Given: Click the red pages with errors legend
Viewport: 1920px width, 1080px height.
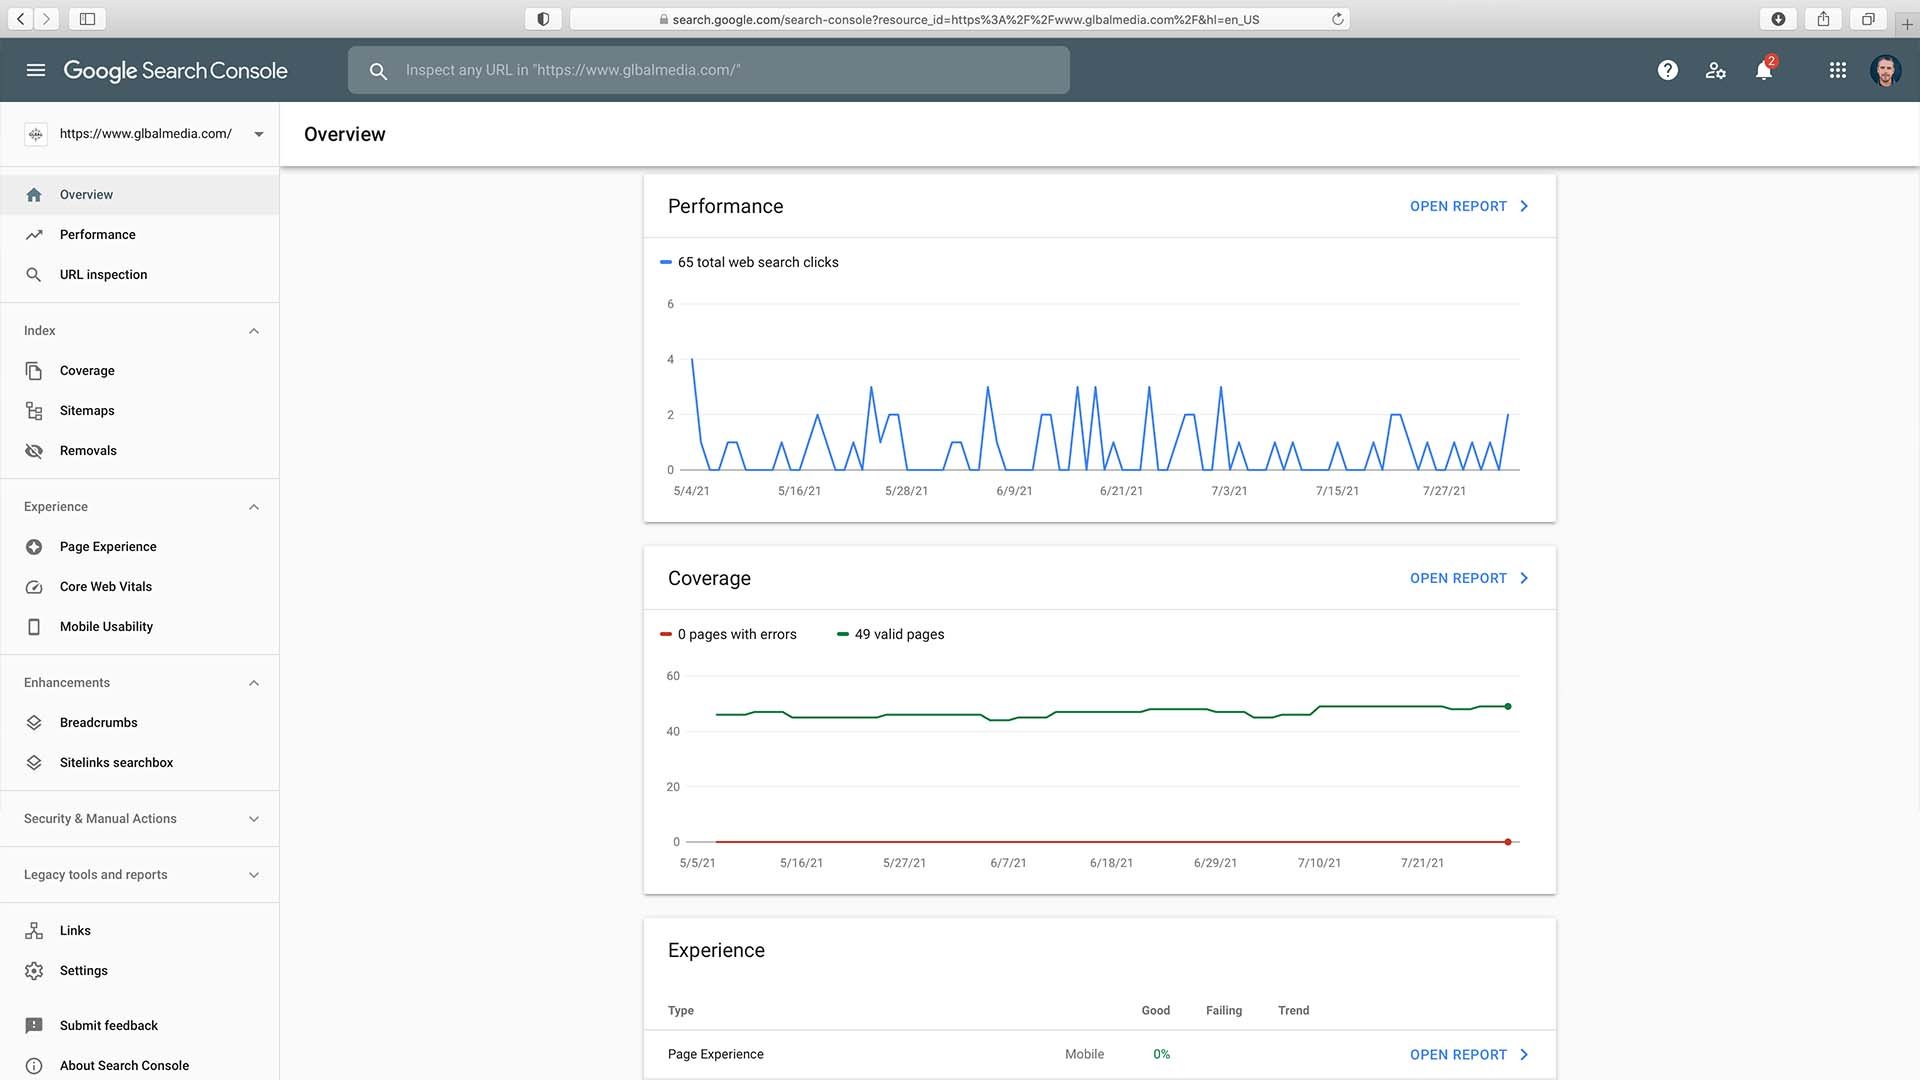Looking at the screenshot, I should 728,634.
